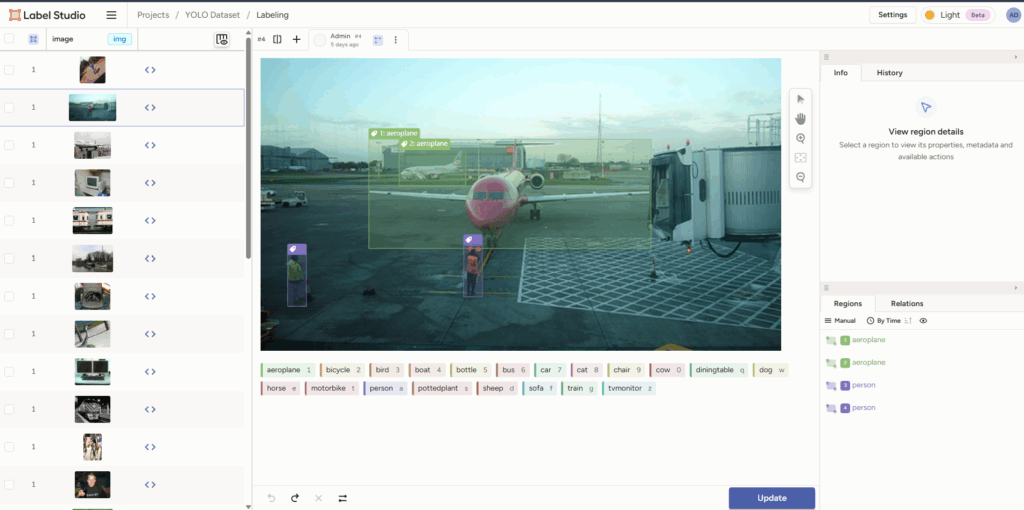Create new annotation with plus icon

[296, 39]
